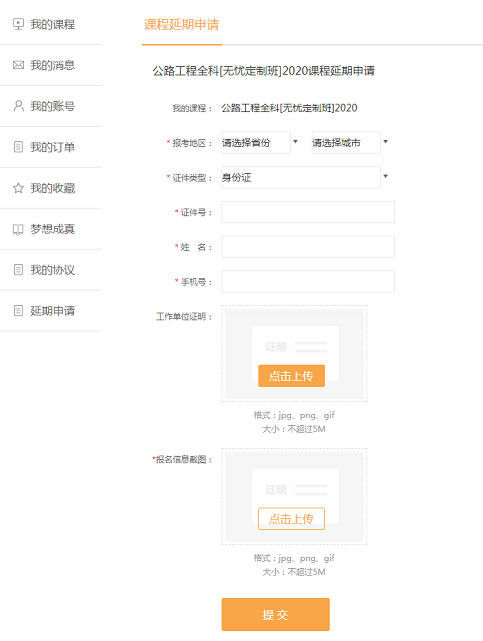Image resolution: width=483 pixels, height=641 pixels.
Task: Click the 延期申请 document icon
Action: coord(18,311)
